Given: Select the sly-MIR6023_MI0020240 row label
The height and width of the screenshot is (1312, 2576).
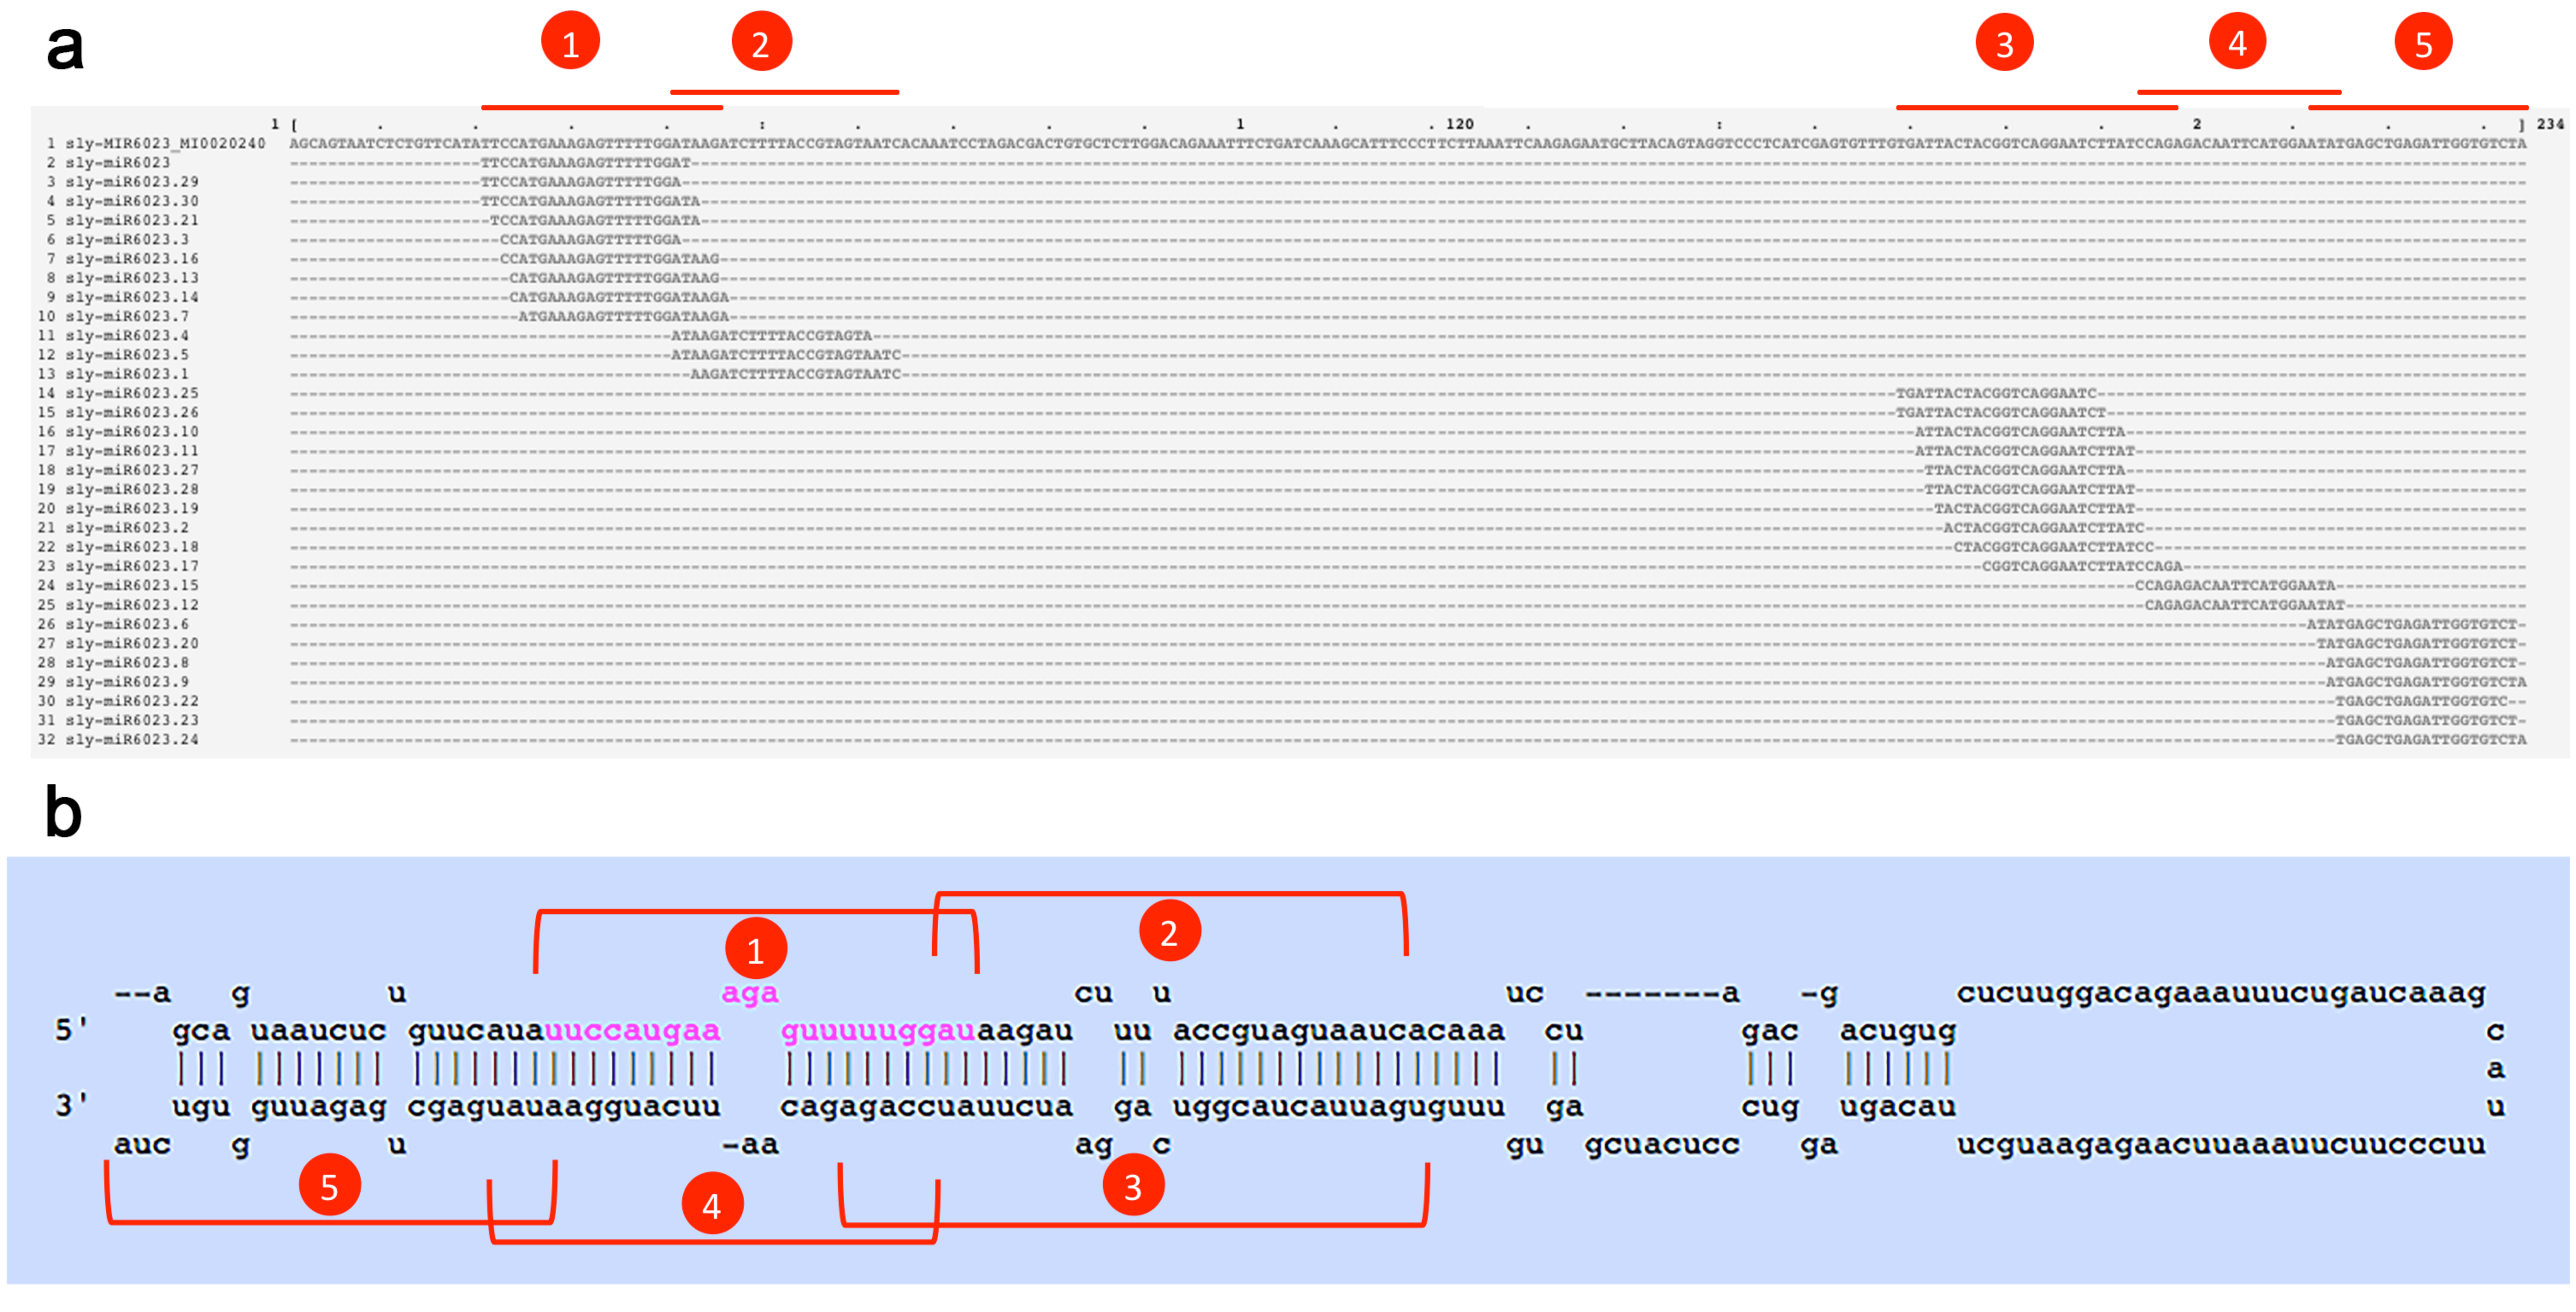Looking at the screenshot, I should [x=165, y=144].
